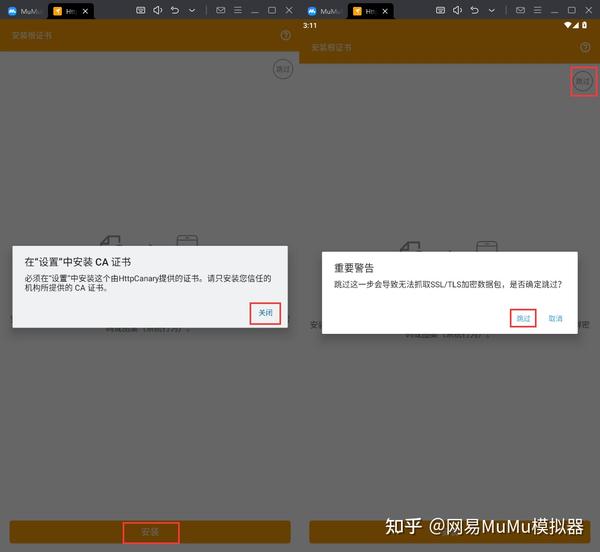Image resolution: width=600 pixels, height=552 pixels.
Task: Open mail icon in left emulator title bar
Action: pos(221,10)
